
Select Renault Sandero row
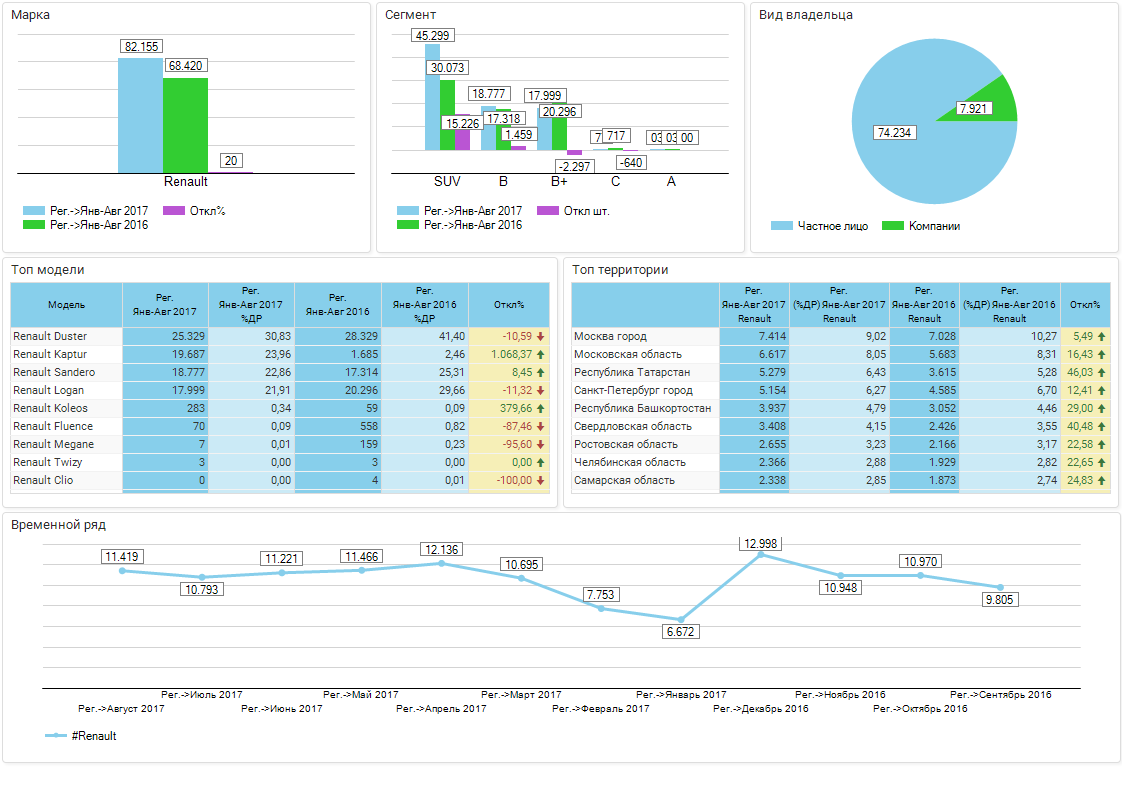coord(280,372)
